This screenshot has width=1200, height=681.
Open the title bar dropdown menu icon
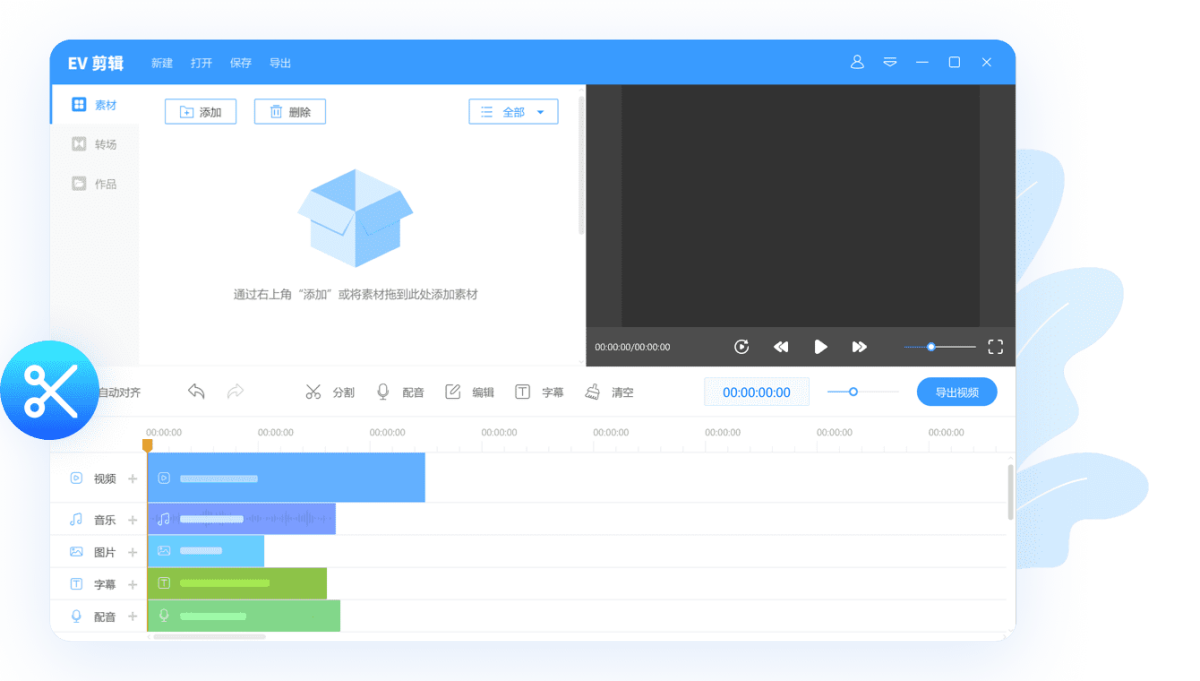pos(890,62)
